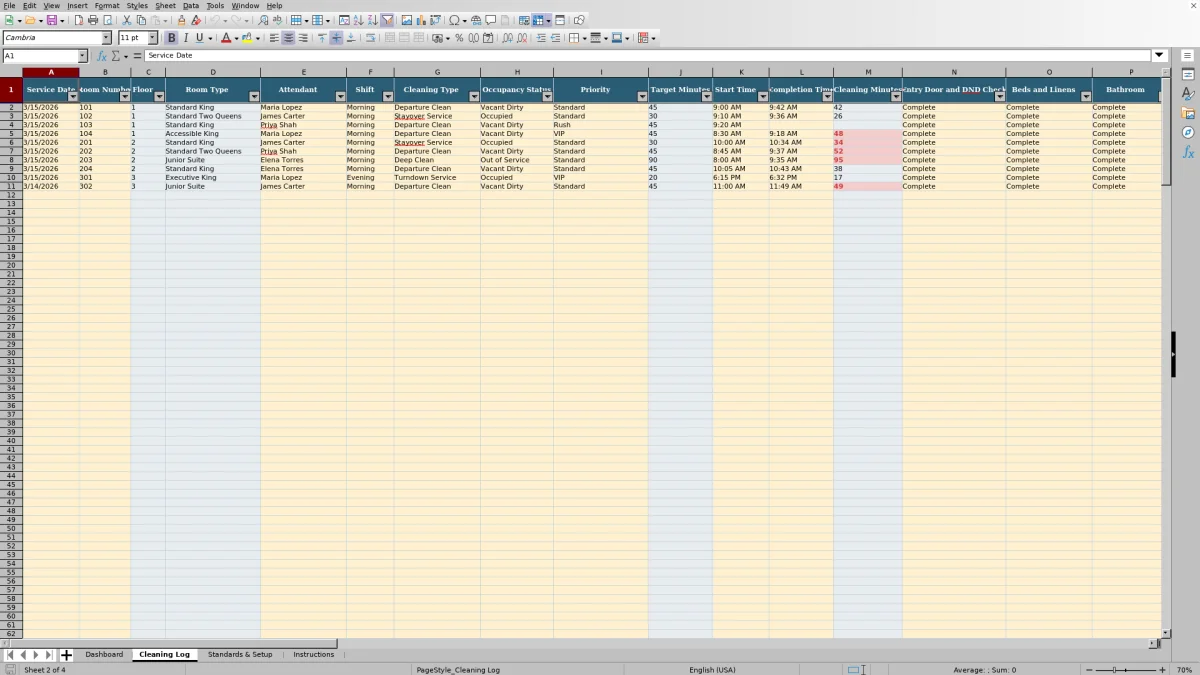
Task: Click the Insert Comment icon
Action: point(491,20)
